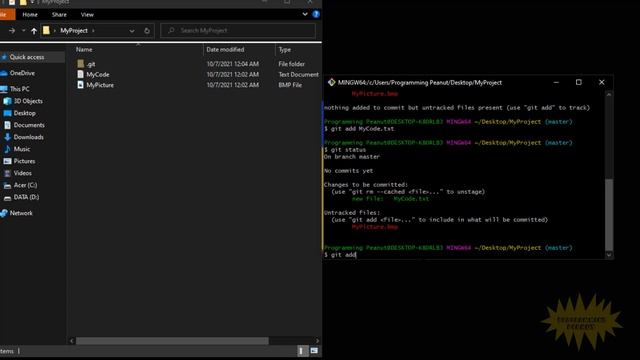Select the .git folder
The height and width of the screenshot is (360, 640).
point(91,64)
